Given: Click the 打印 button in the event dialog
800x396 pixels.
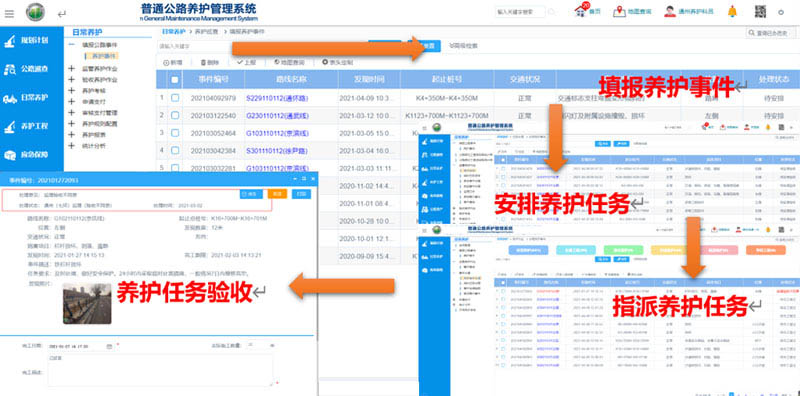Looking at the screenshot, I should 301,194.
